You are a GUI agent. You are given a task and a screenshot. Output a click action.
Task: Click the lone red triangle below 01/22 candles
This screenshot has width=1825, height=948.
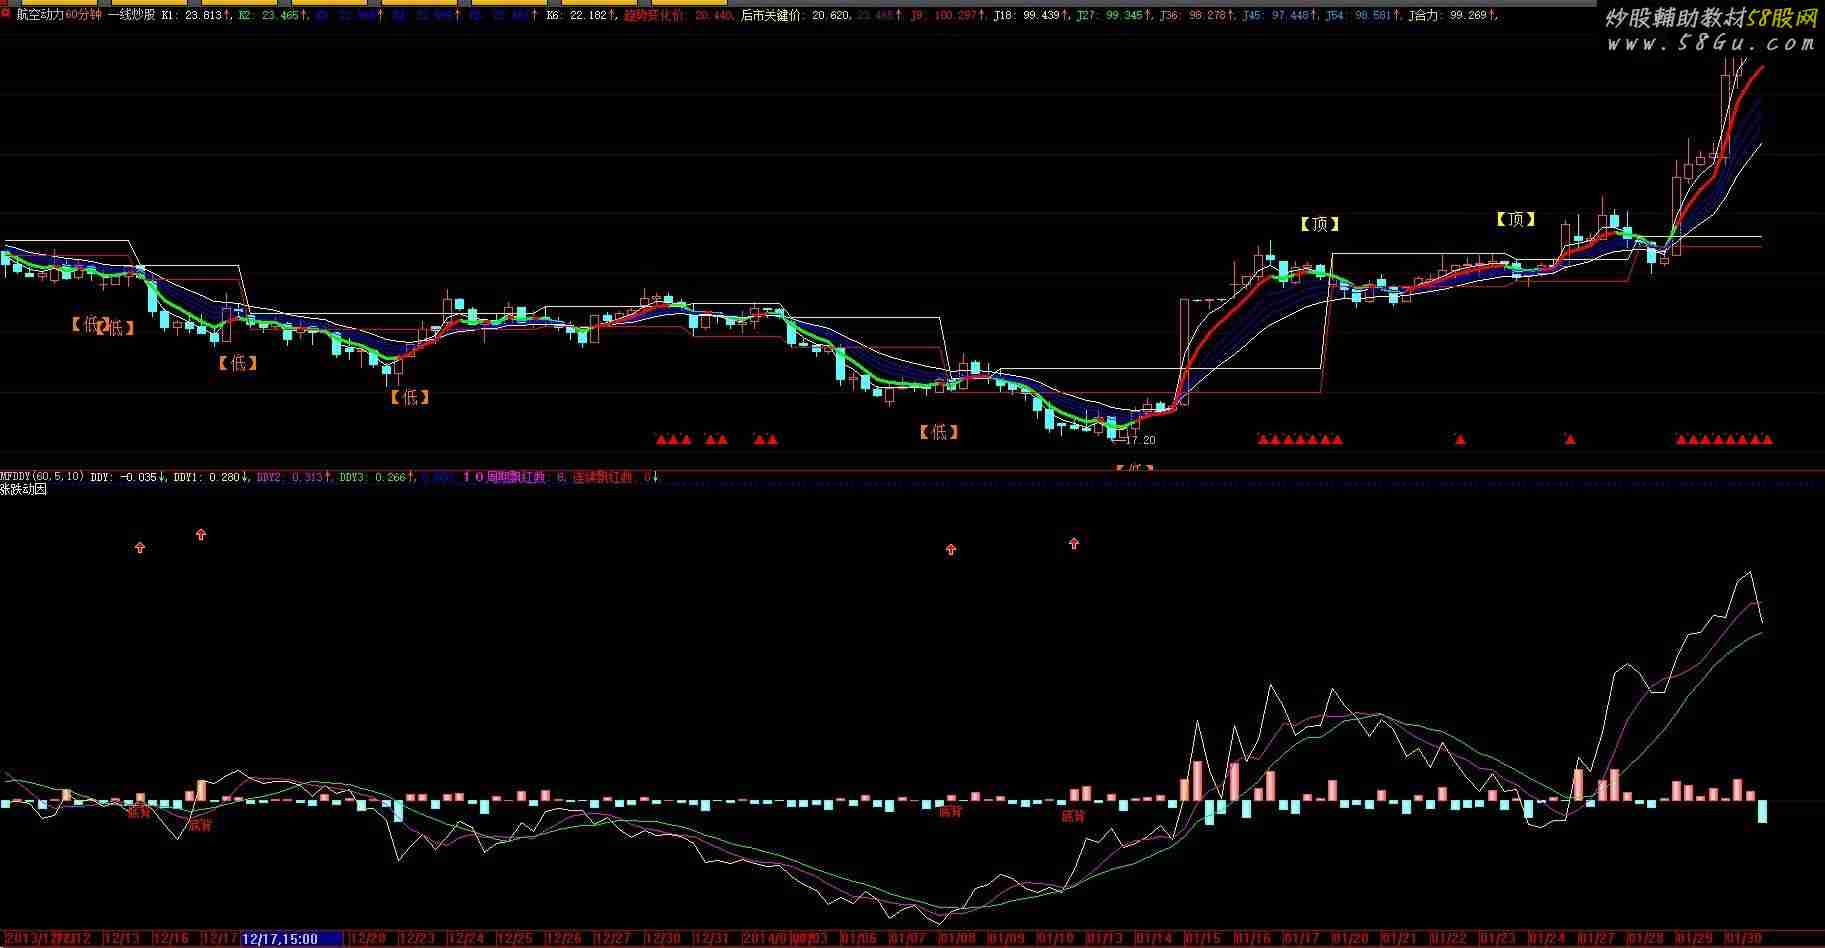1460,439
